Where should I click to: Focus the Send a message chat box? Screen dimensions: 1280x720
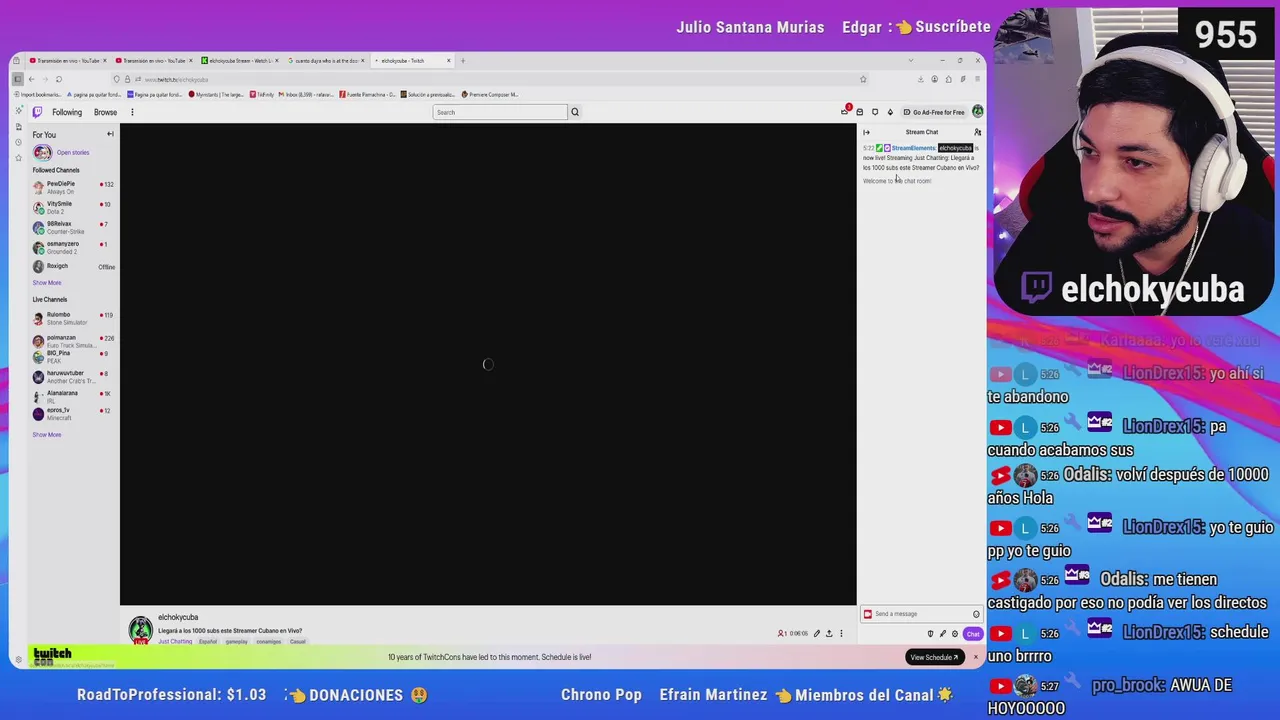click(922, 614)
